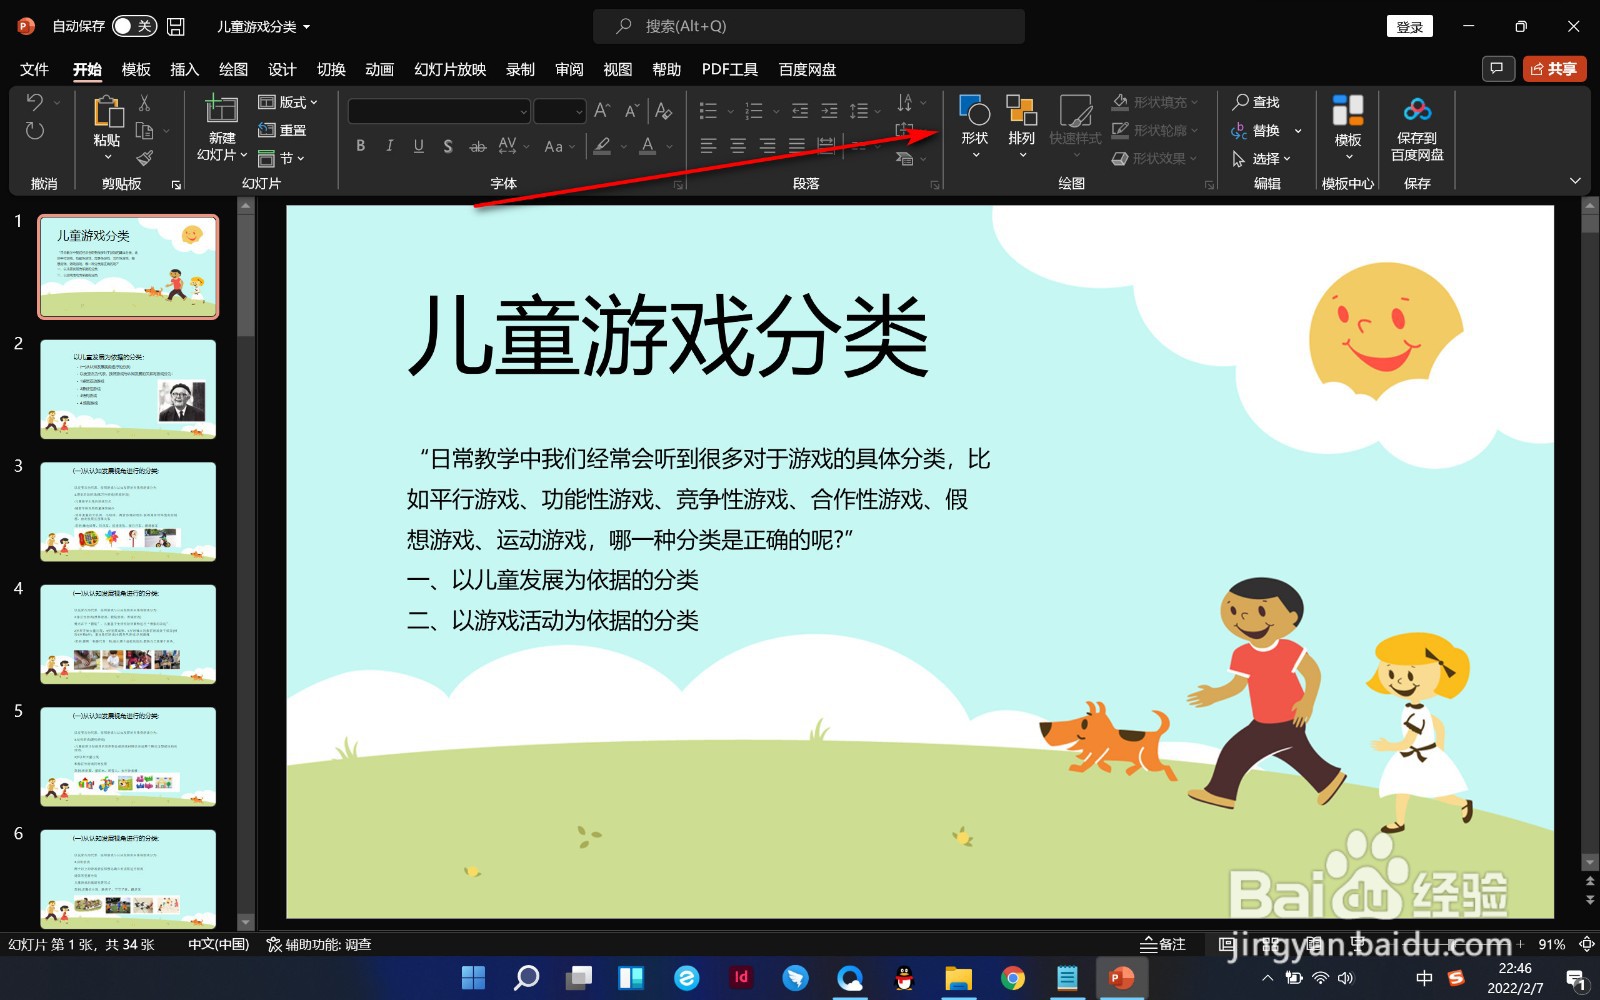Click the Line Spacing icon
This screenshot has height=1000, width=1600.
pos(859,110)
